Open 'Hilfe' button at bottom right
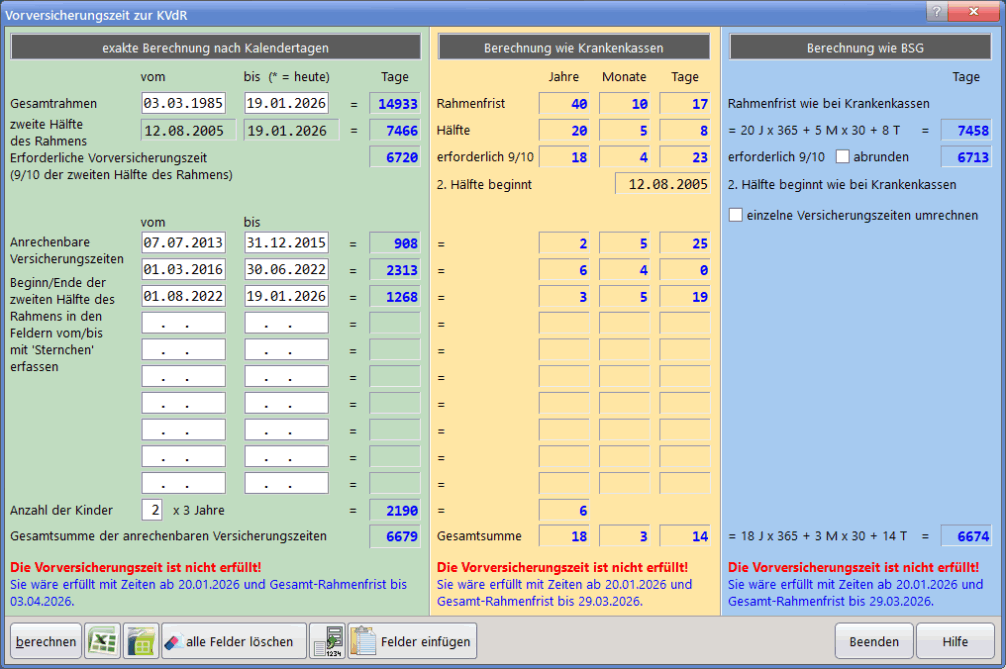 [955, 641]
